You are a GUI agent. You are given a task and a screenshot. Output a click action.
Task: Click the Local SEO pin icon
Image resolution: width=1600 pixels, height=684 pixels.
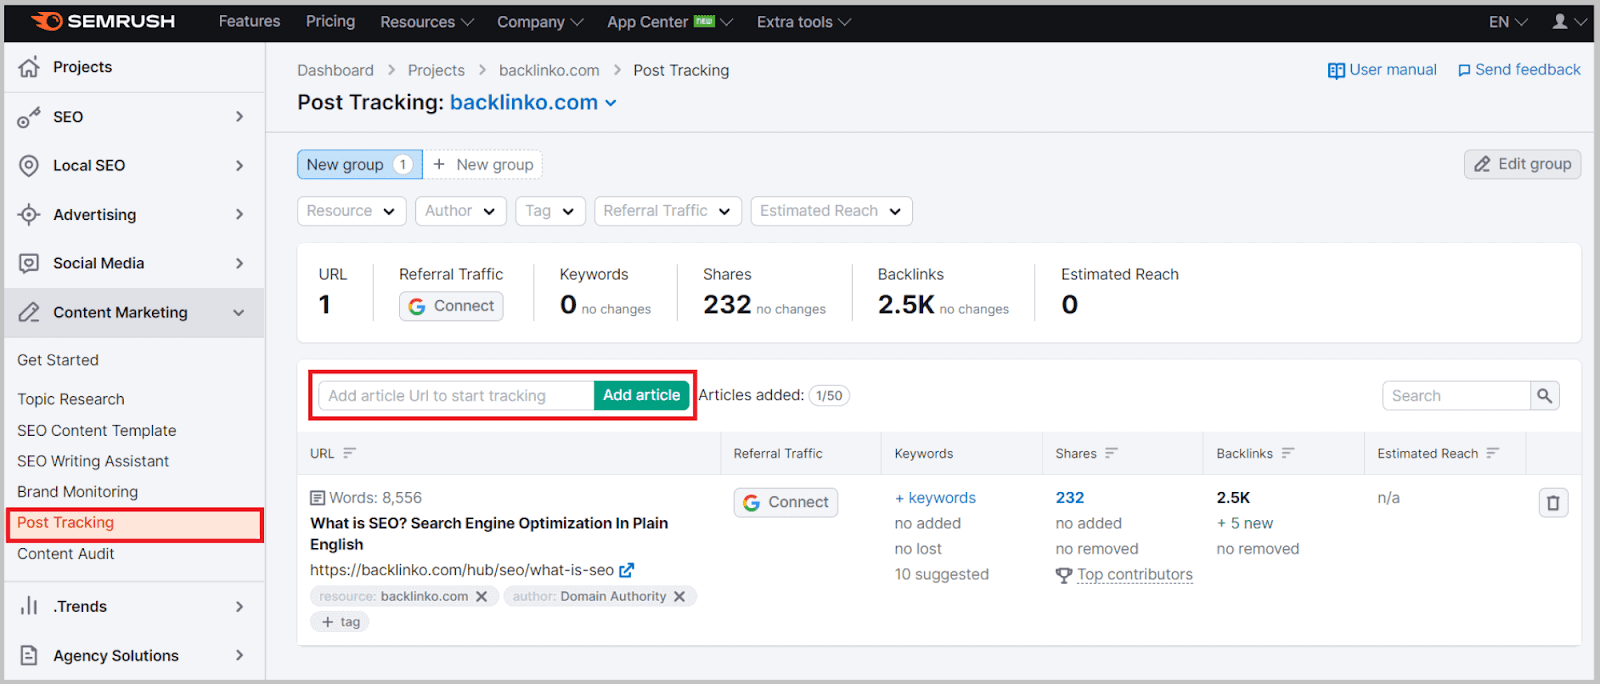(x=29, y=166)
